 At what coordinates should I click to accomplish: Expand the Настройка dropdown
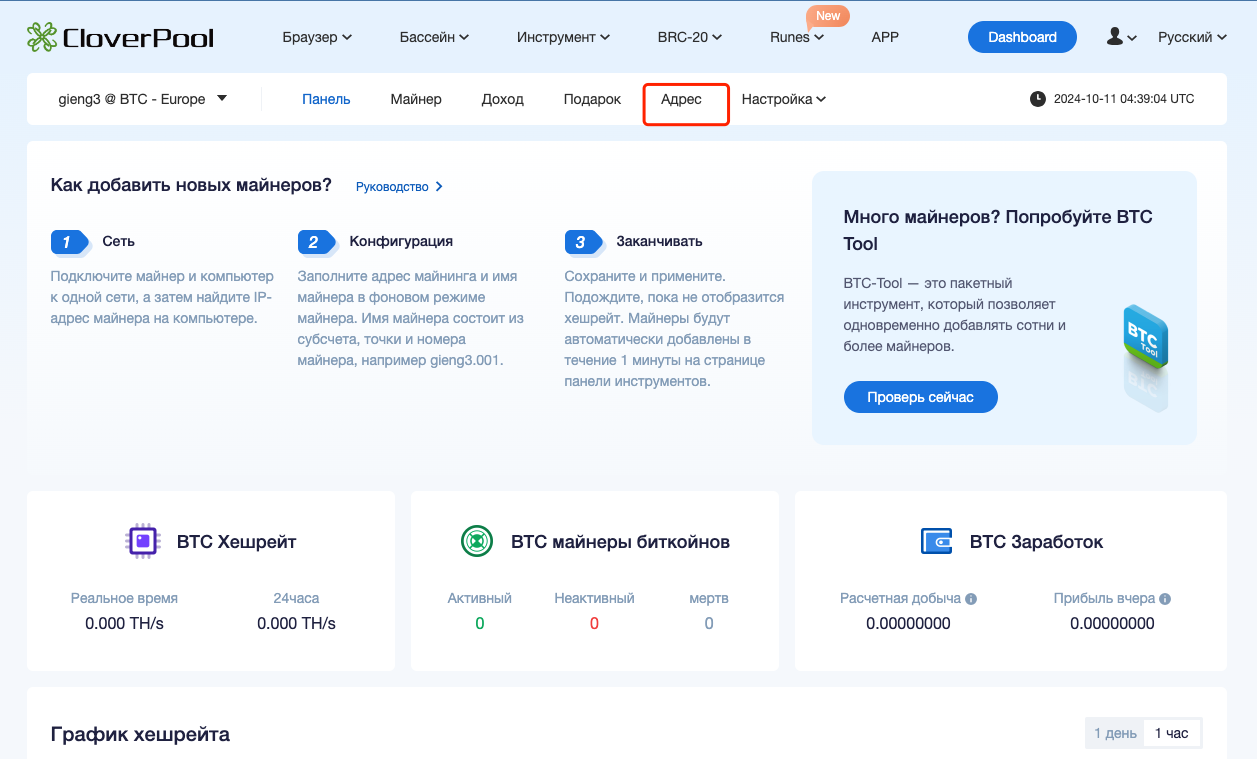tap(783, 99)
